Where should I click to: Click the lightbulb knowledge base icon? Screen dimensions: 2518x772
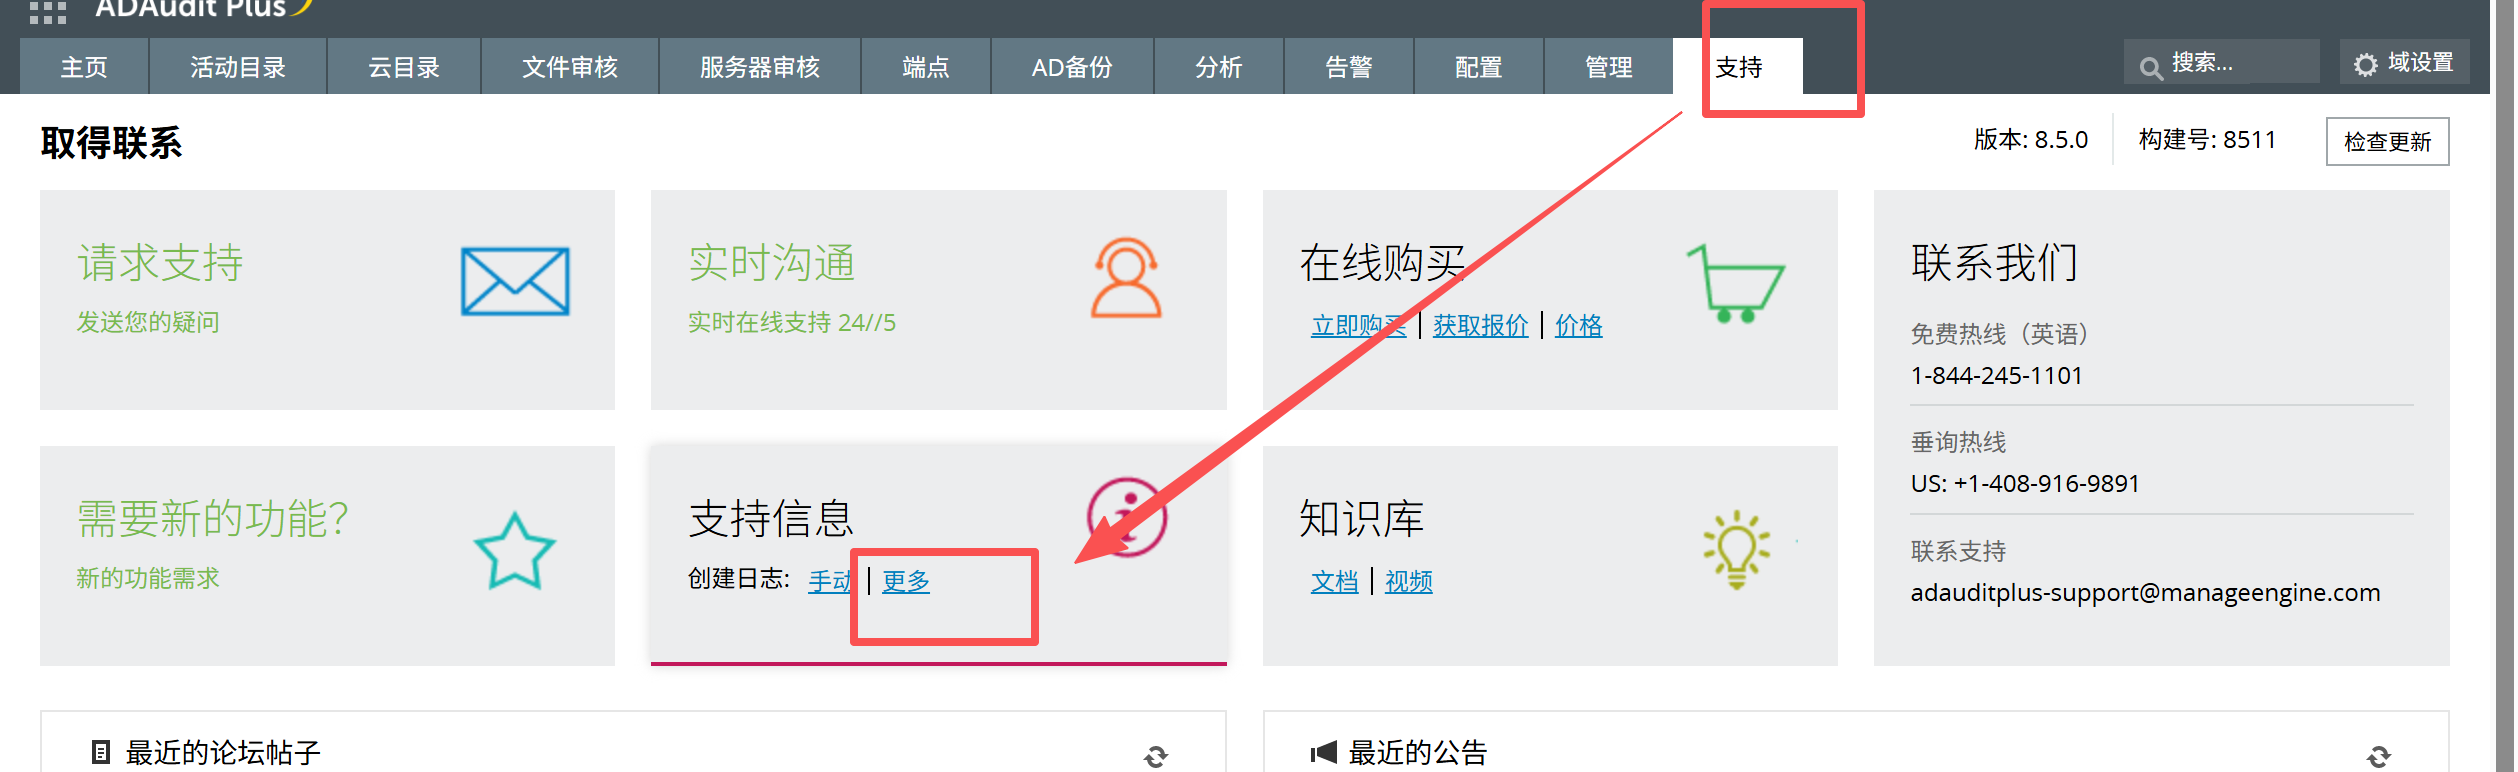tap(1736, 549)
